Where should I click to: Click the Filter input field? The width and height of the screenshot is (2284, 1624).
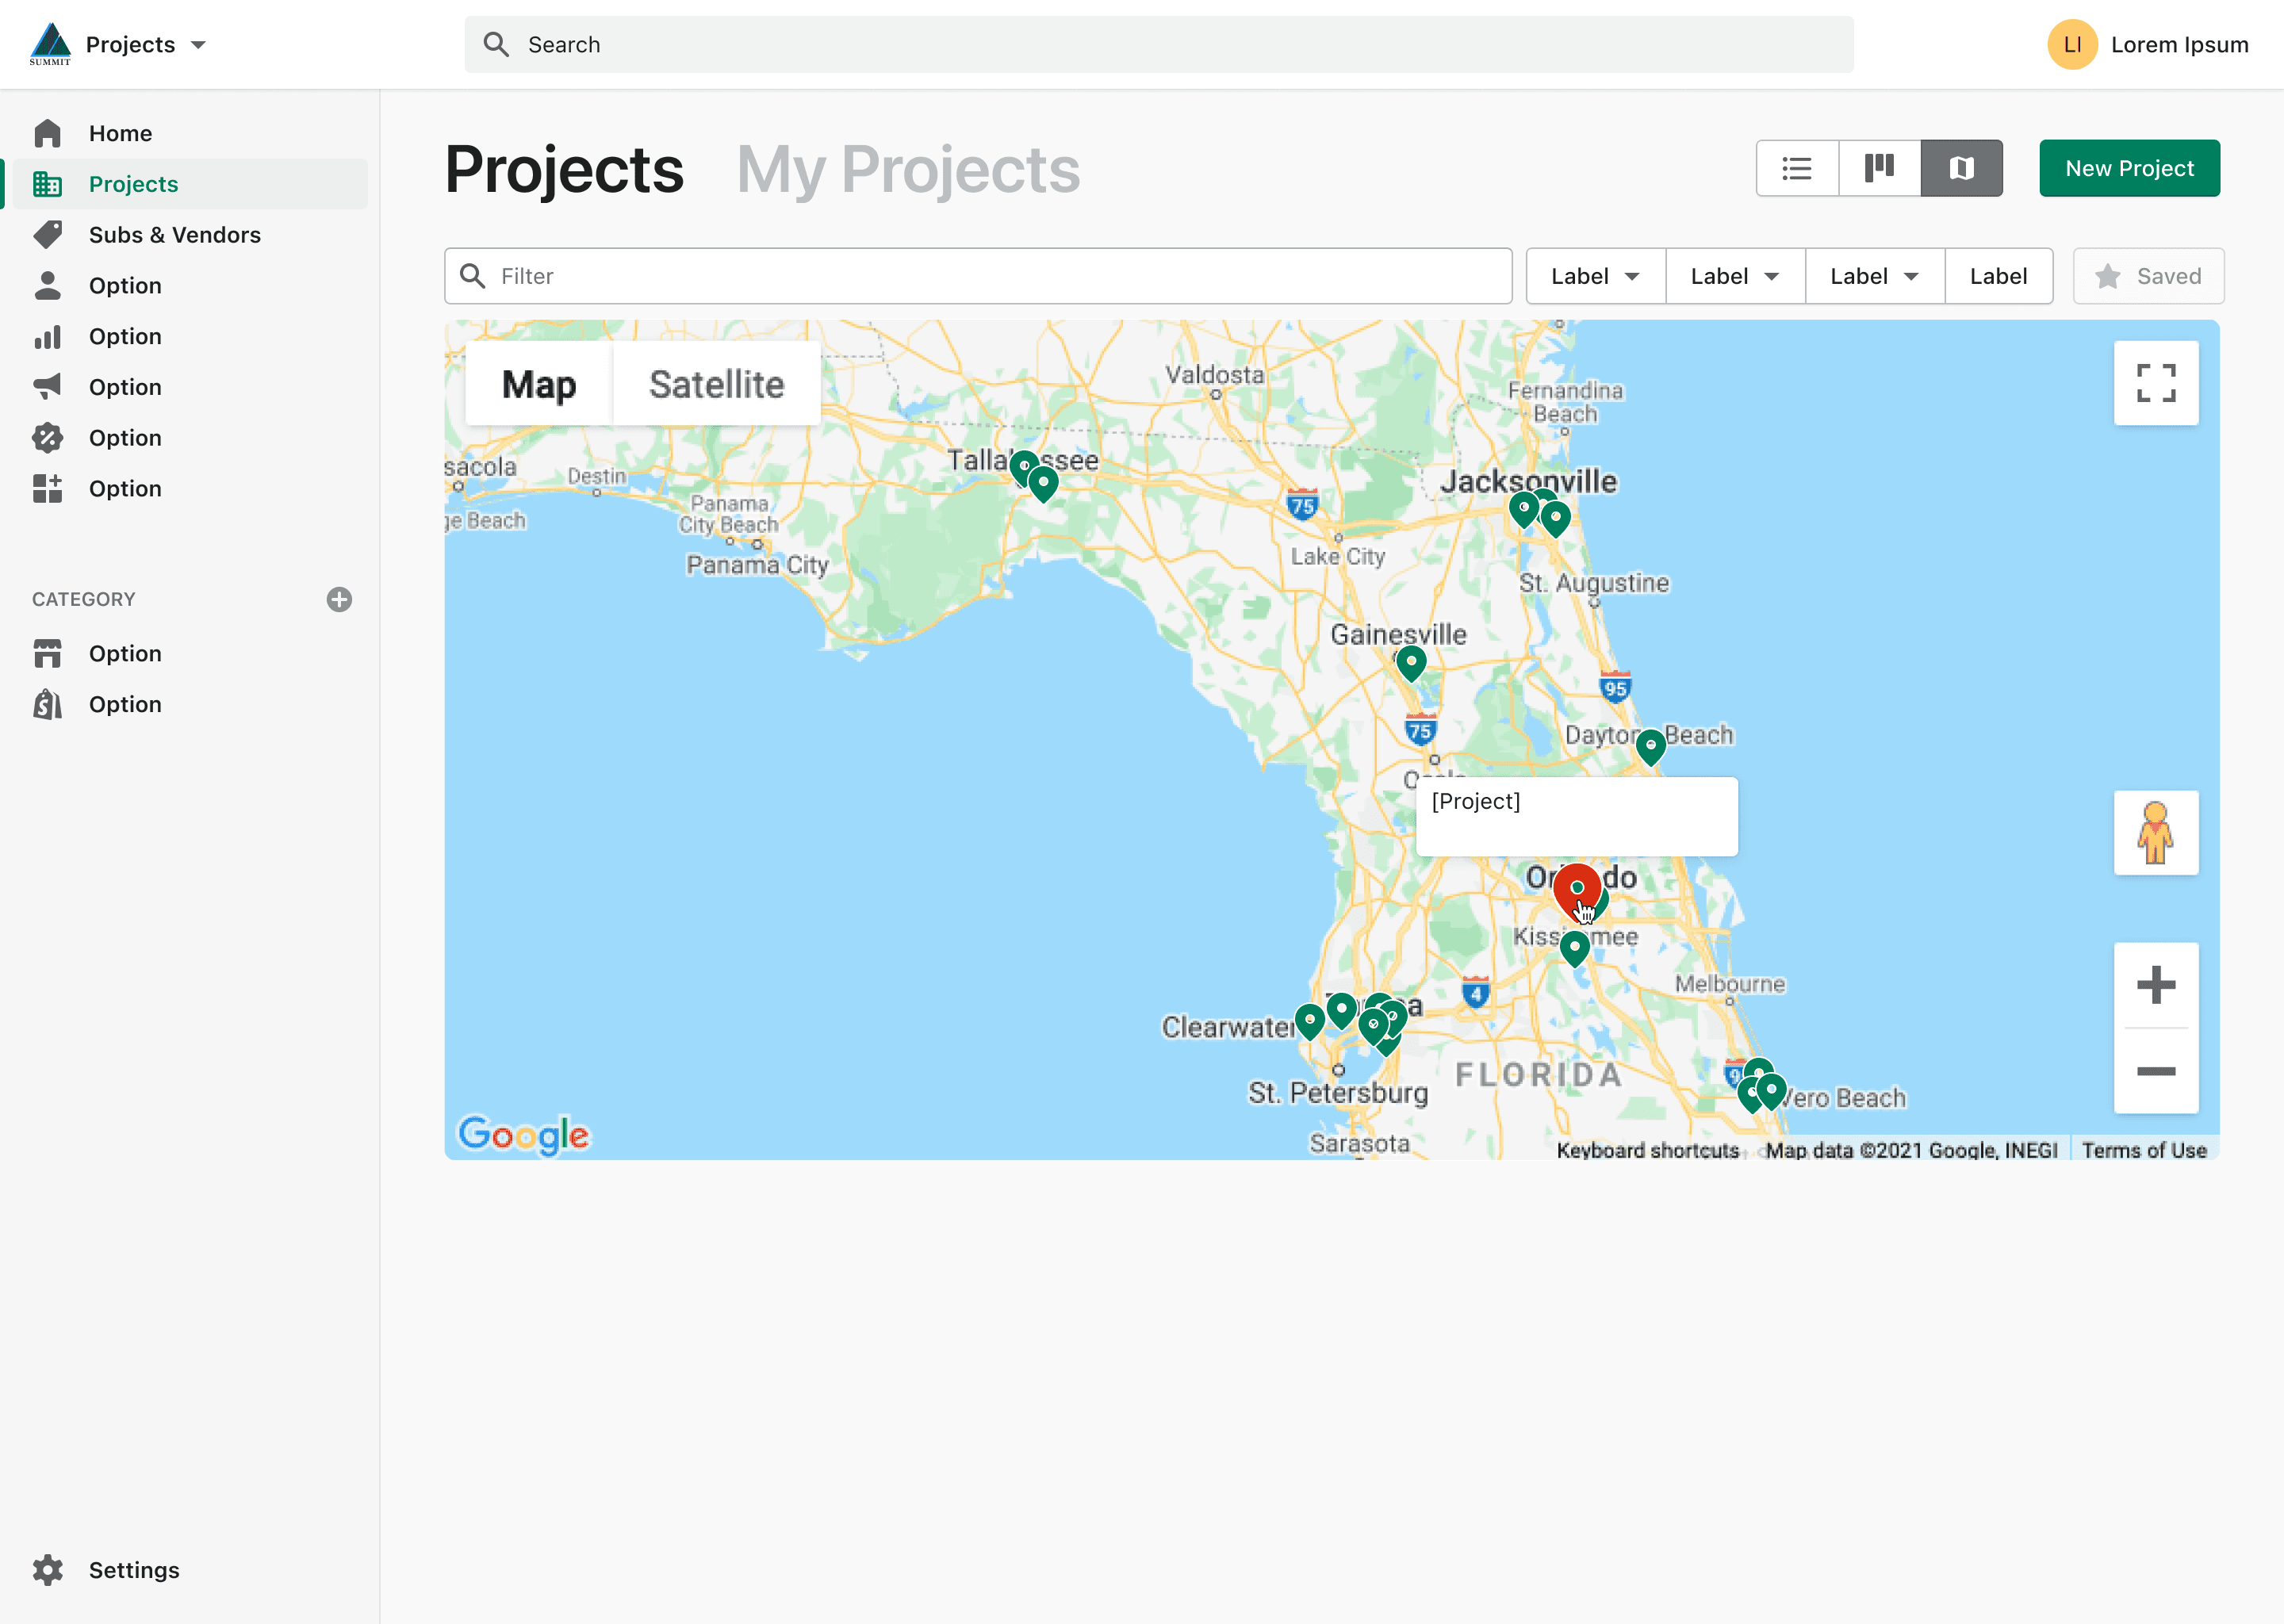tap(978, 276)
